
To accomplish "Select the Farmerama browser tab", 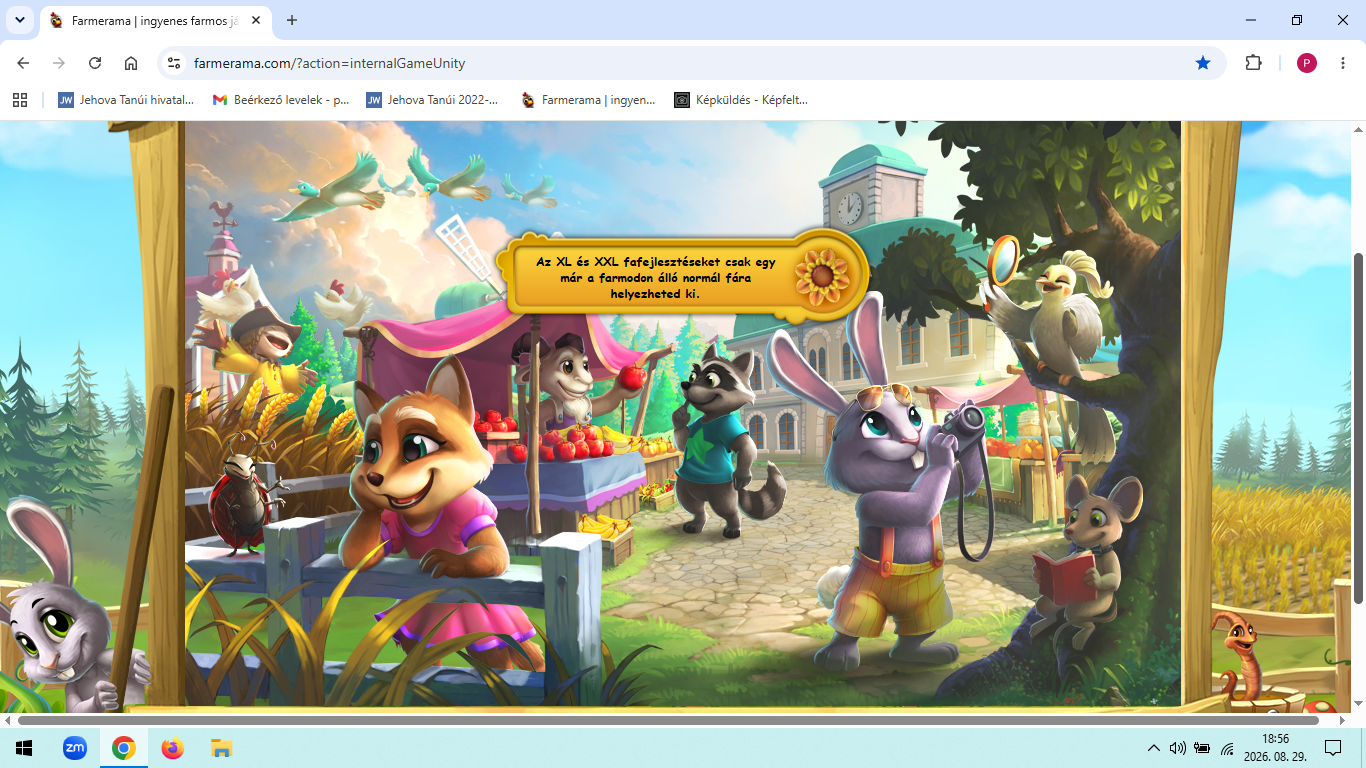I will pos(155,20).
